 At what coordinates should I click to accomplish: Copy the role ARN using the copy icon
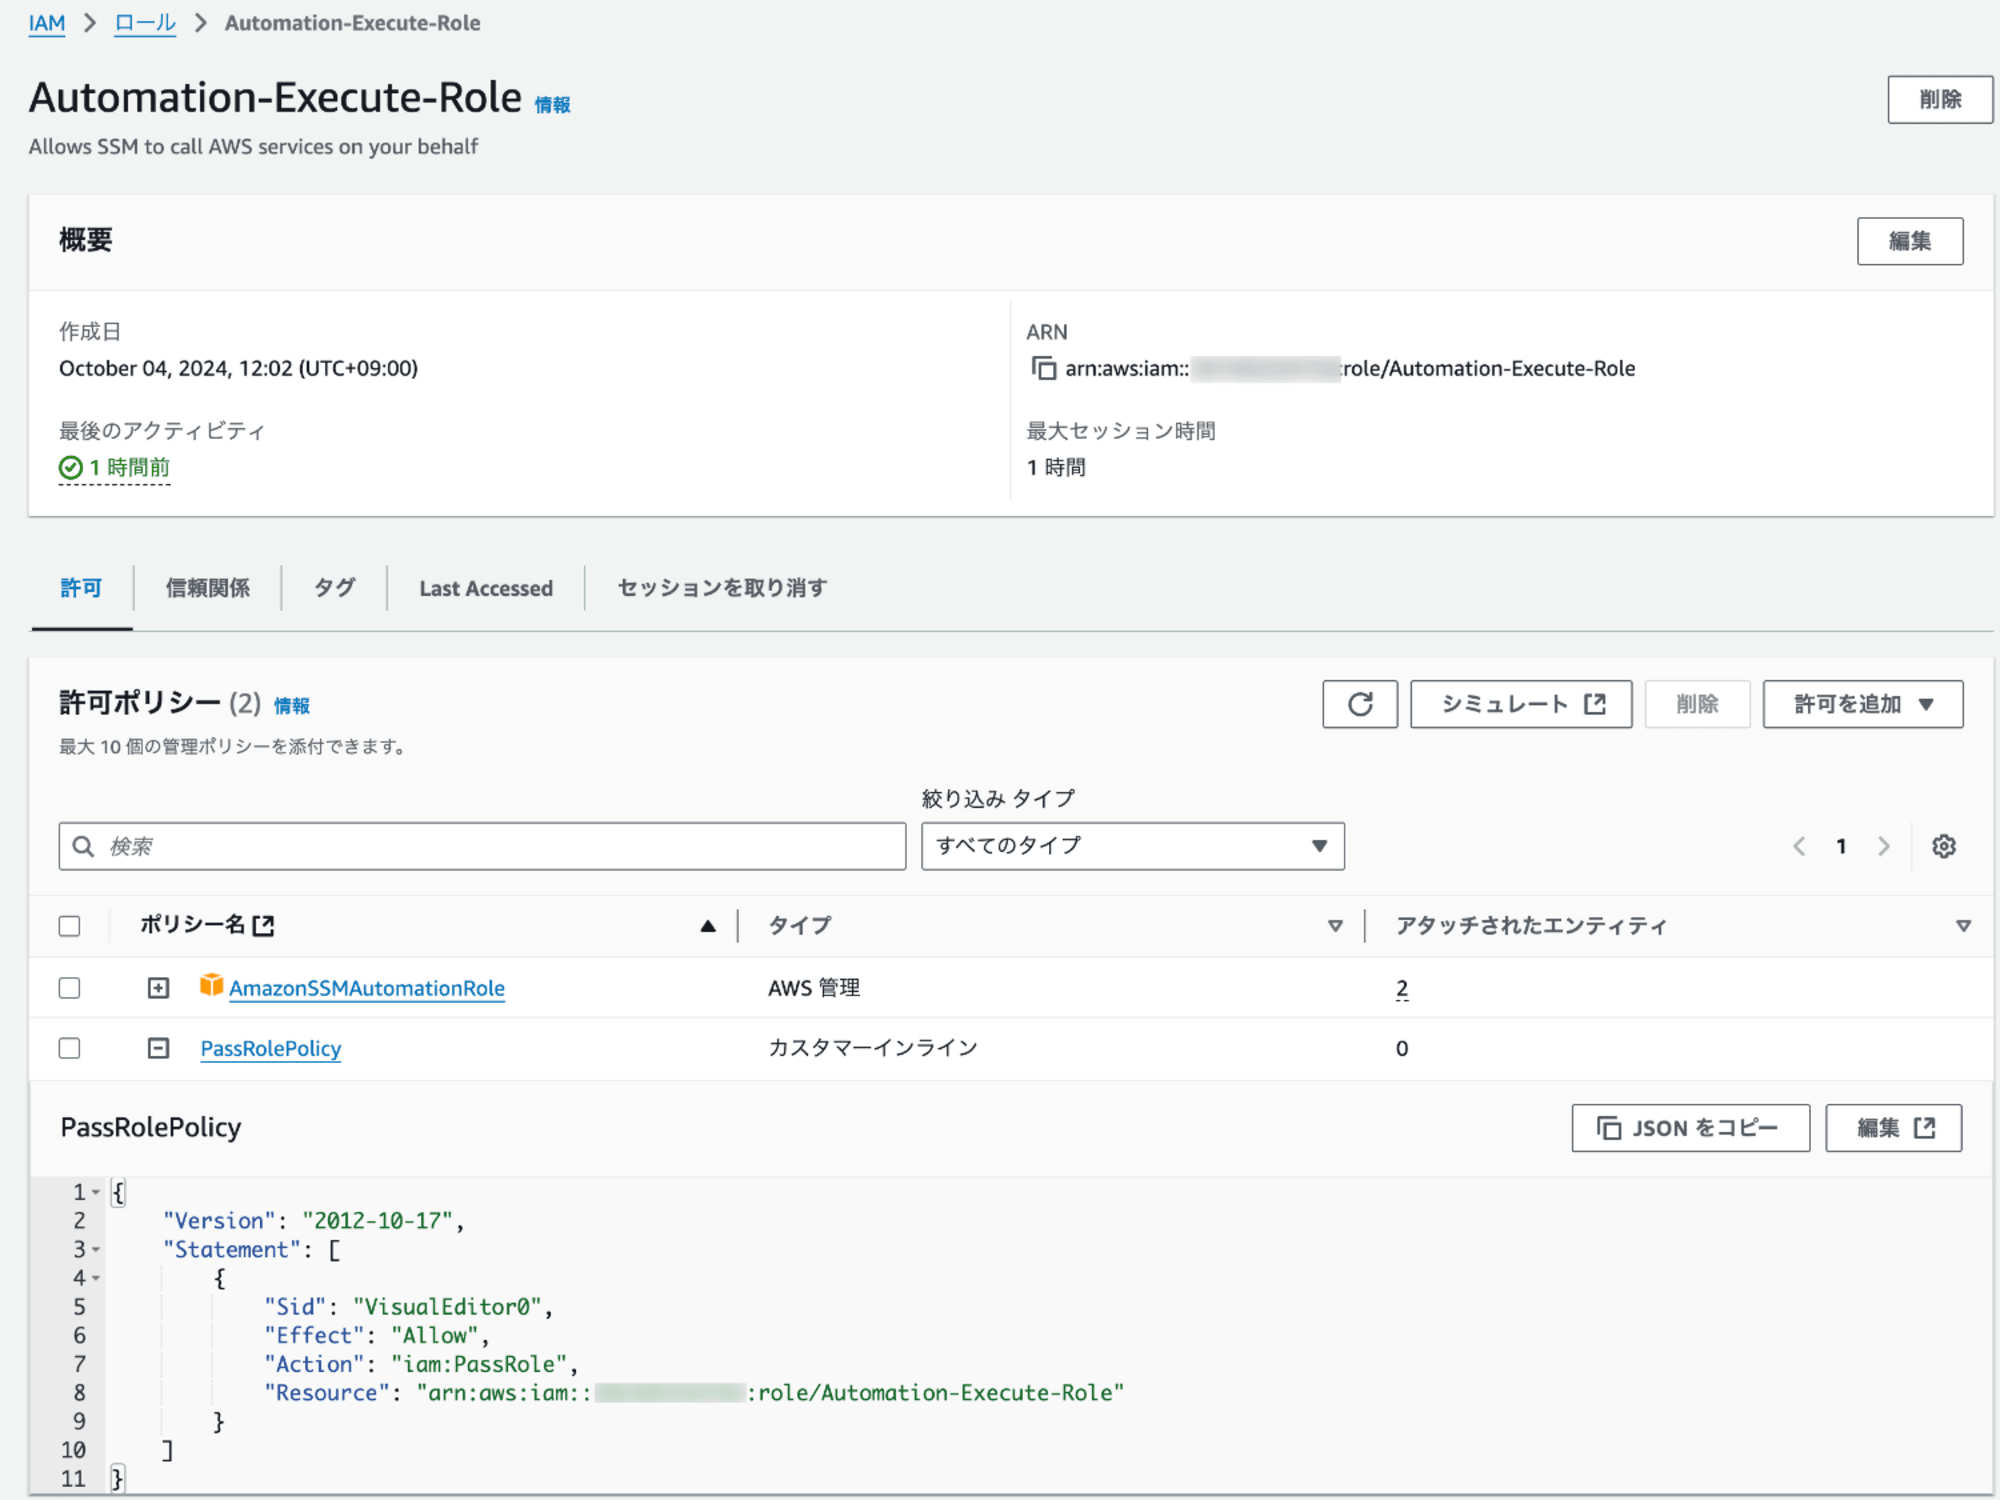1043,368
